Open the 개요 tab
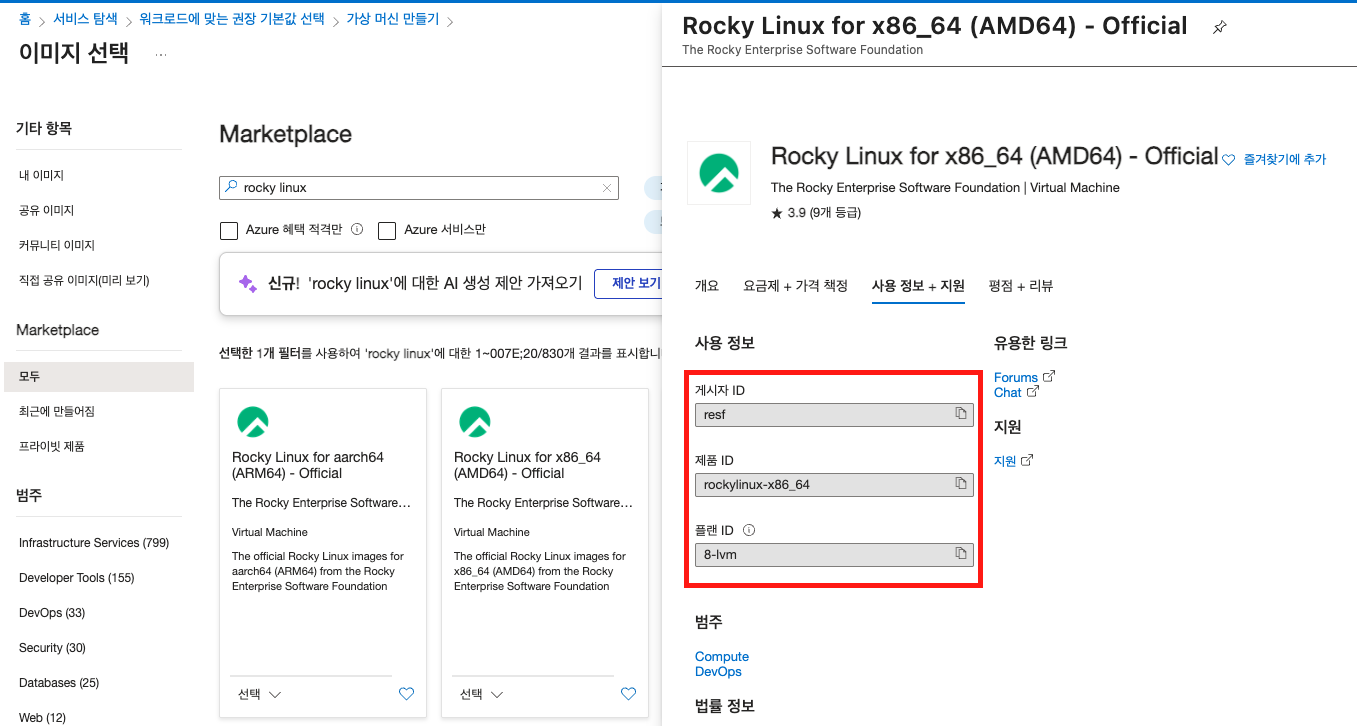This screenshot has width=1357, height=726. pyautogui.click(x=707, y=286)
